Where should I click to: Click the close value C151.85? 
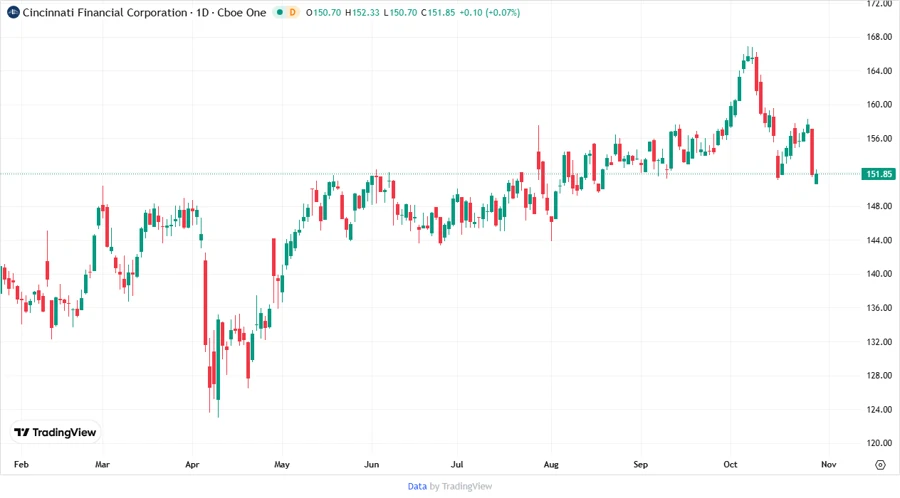pos(438,12)
